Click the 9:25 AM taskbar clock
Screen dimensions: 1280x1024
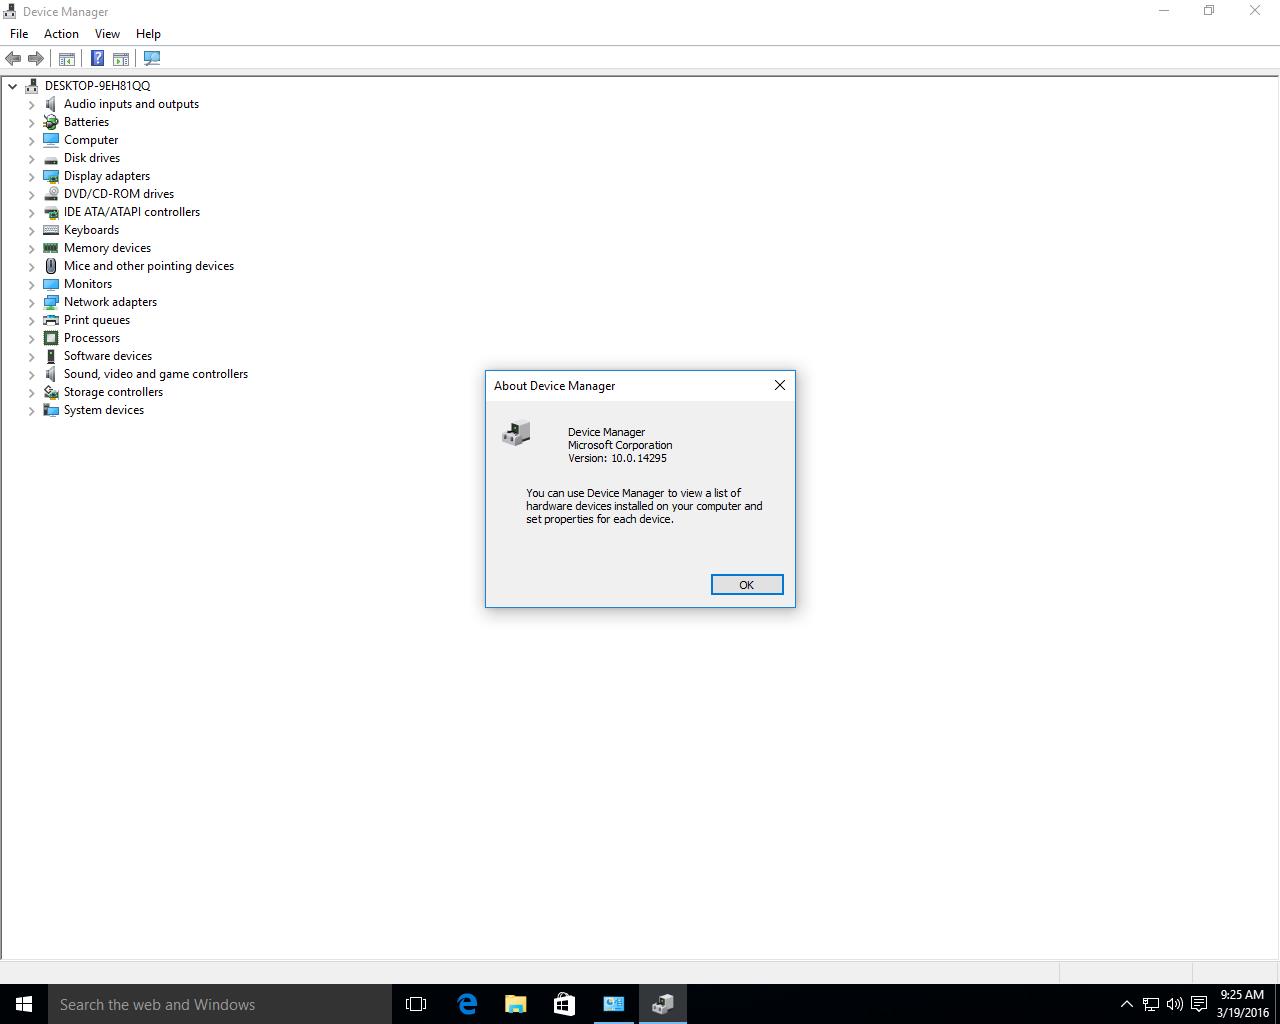tap(1242, 995)
